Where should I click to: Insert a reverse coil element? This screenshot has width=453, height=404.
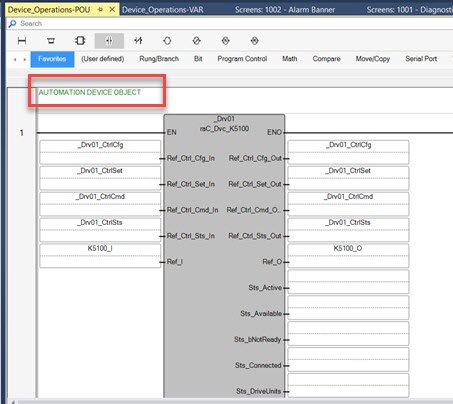point(196,41)
